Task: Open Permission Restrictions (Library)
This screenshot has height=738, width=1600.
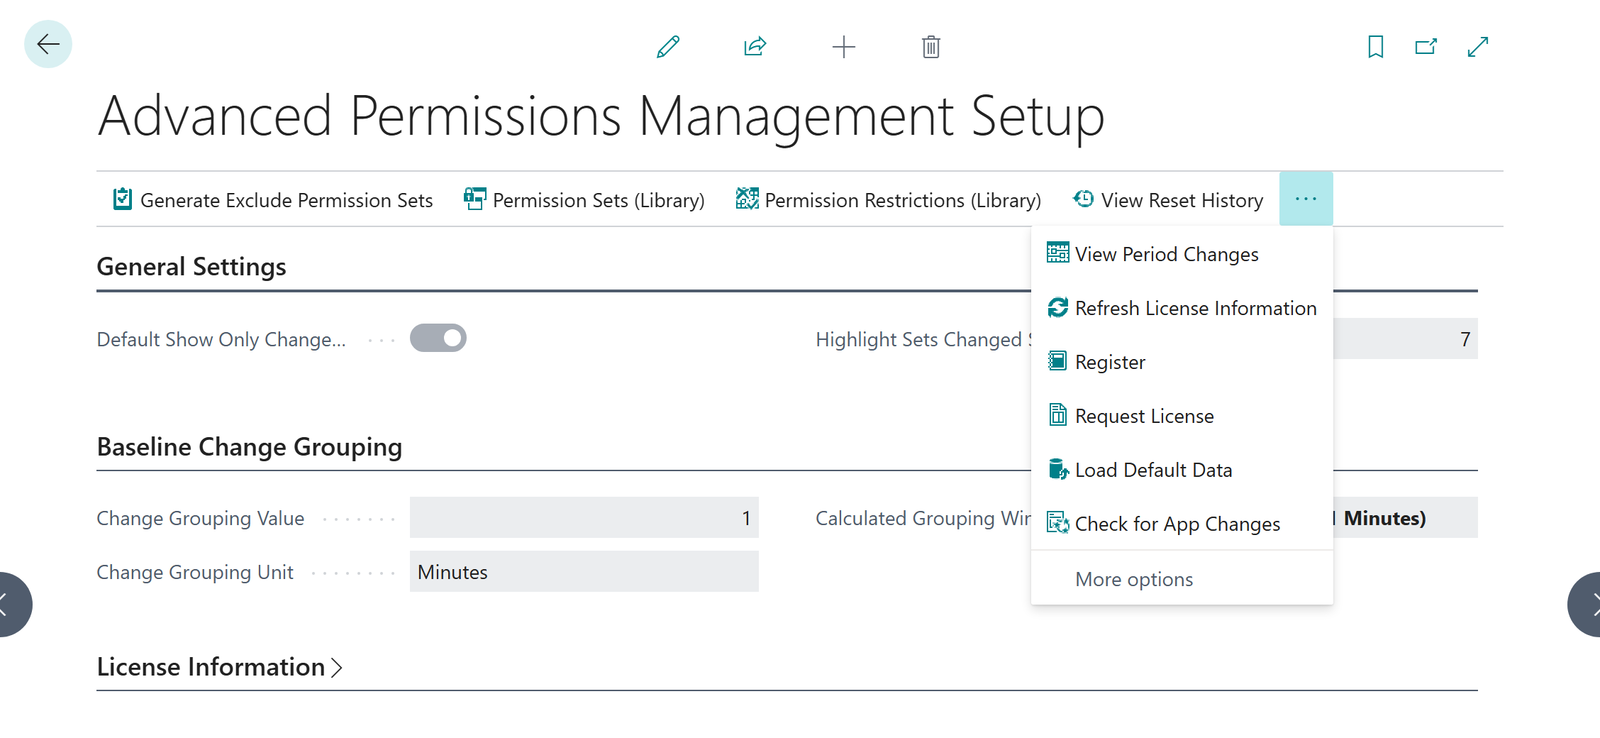Action: pyautogui.click(x=888, y=200)
